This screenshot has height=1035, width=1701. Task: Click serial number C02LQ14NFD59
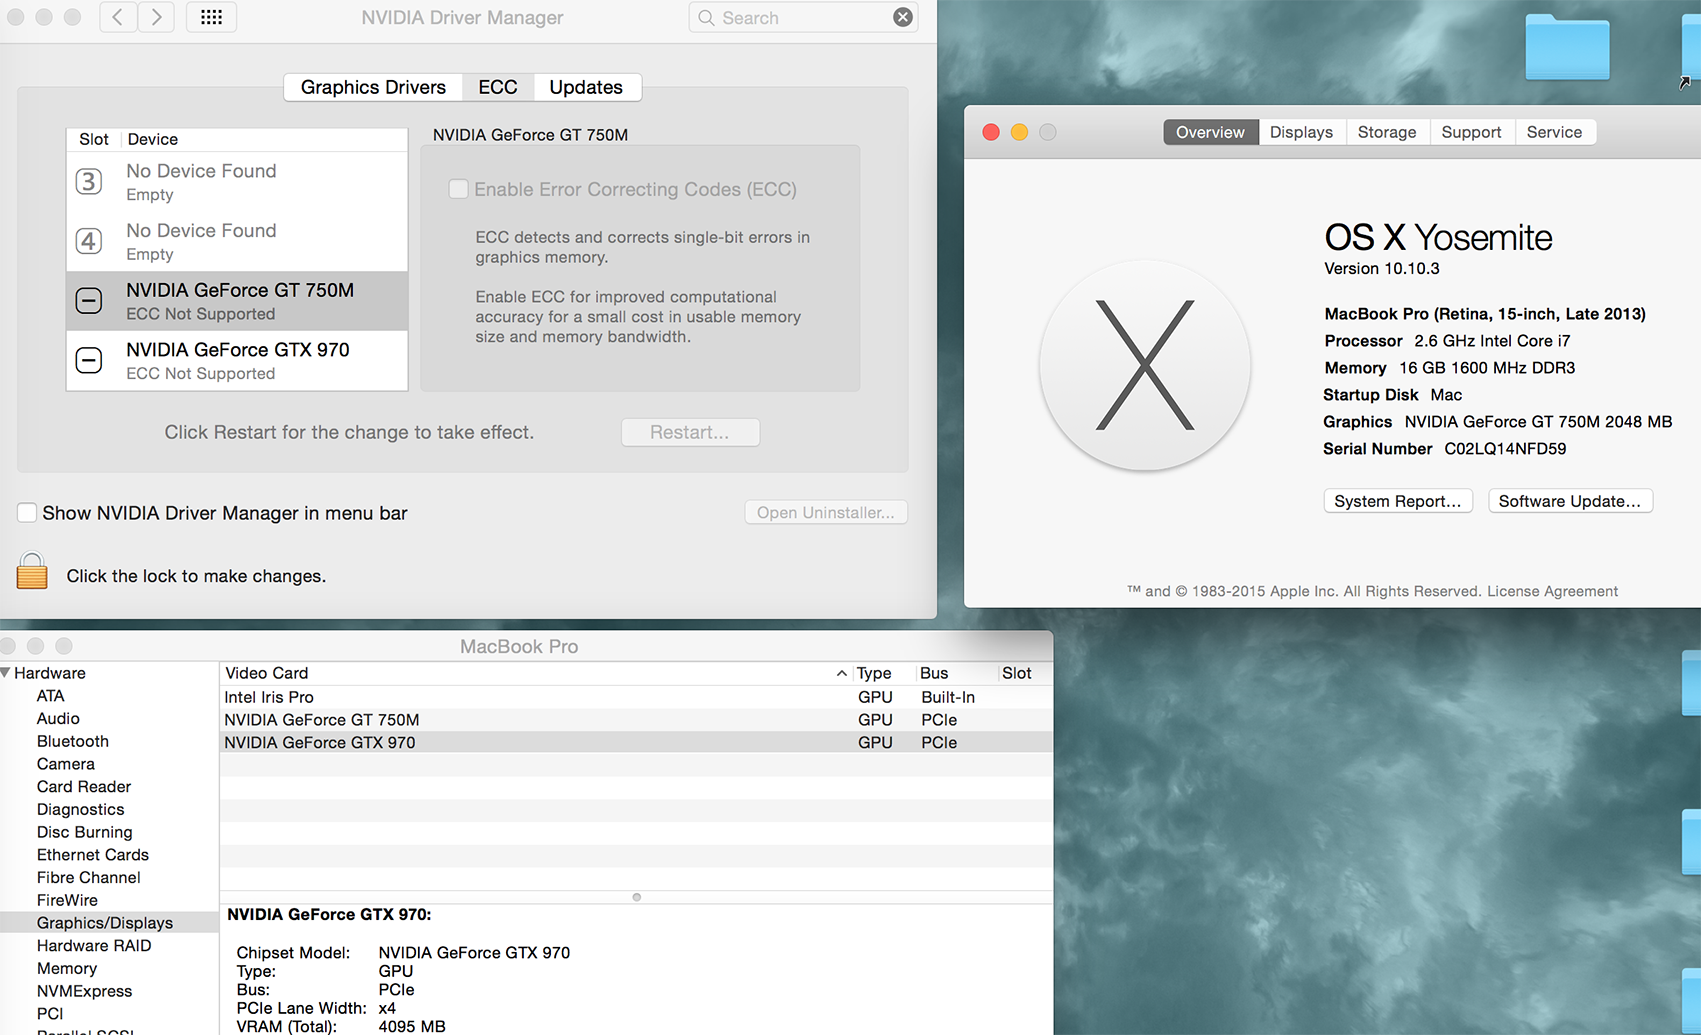pyautogui.click(x=1505, y=449)
